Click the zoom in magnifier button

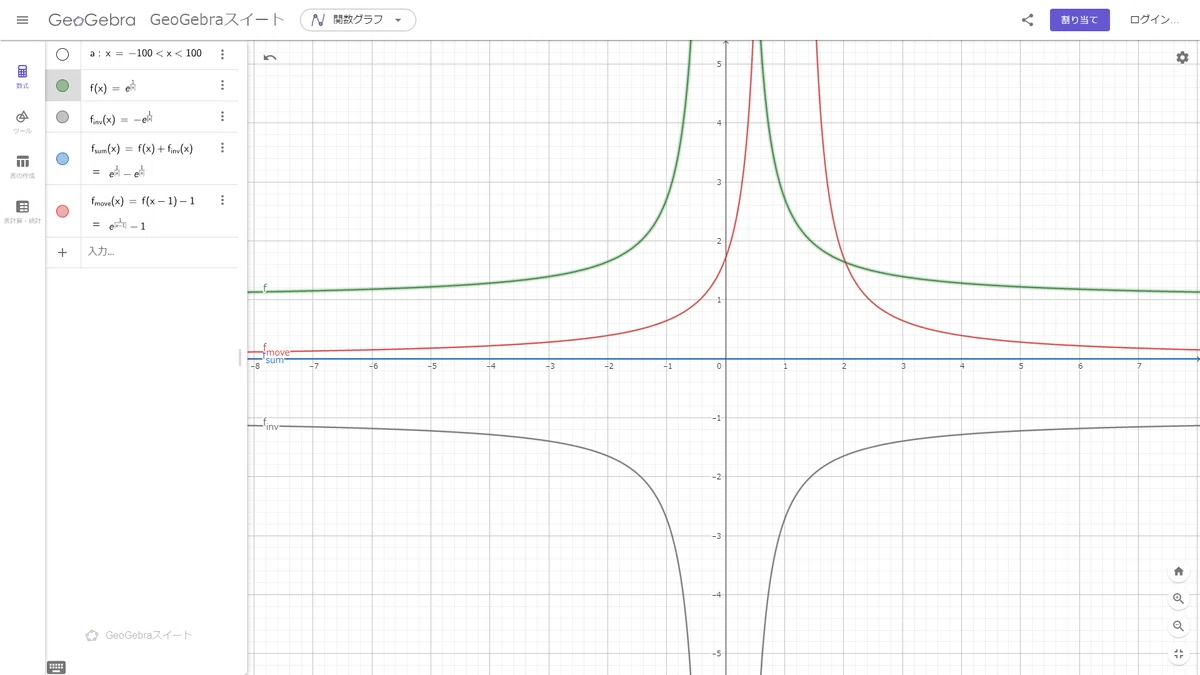click(x=1178, y=599)
